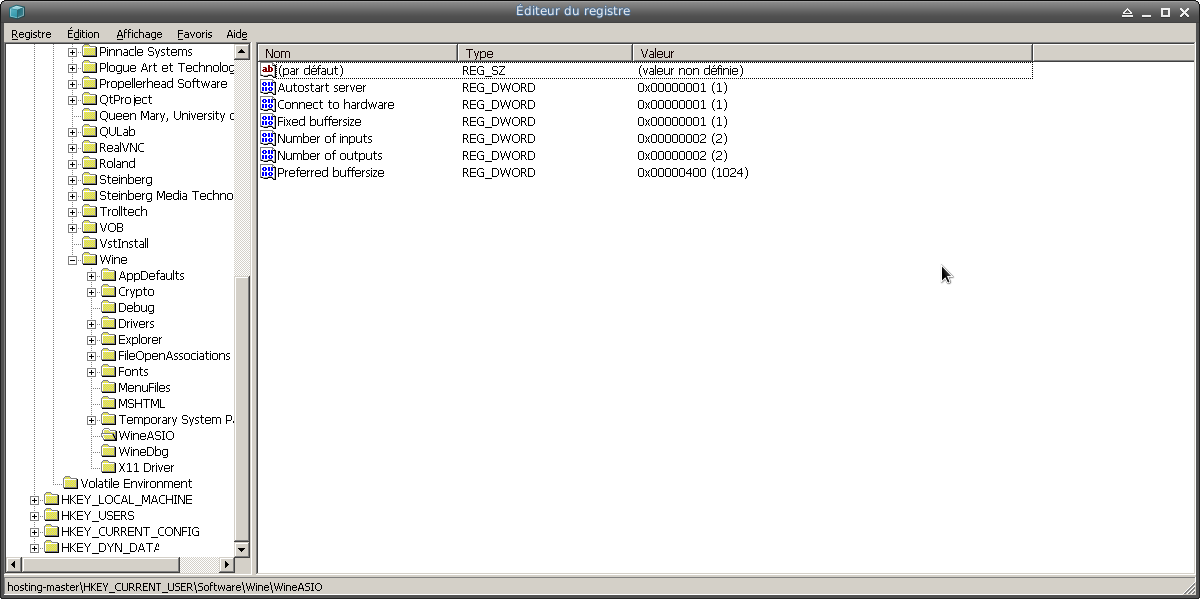
Task: Click the tree horizontal scroll left arrow
Action: [13, 564]
